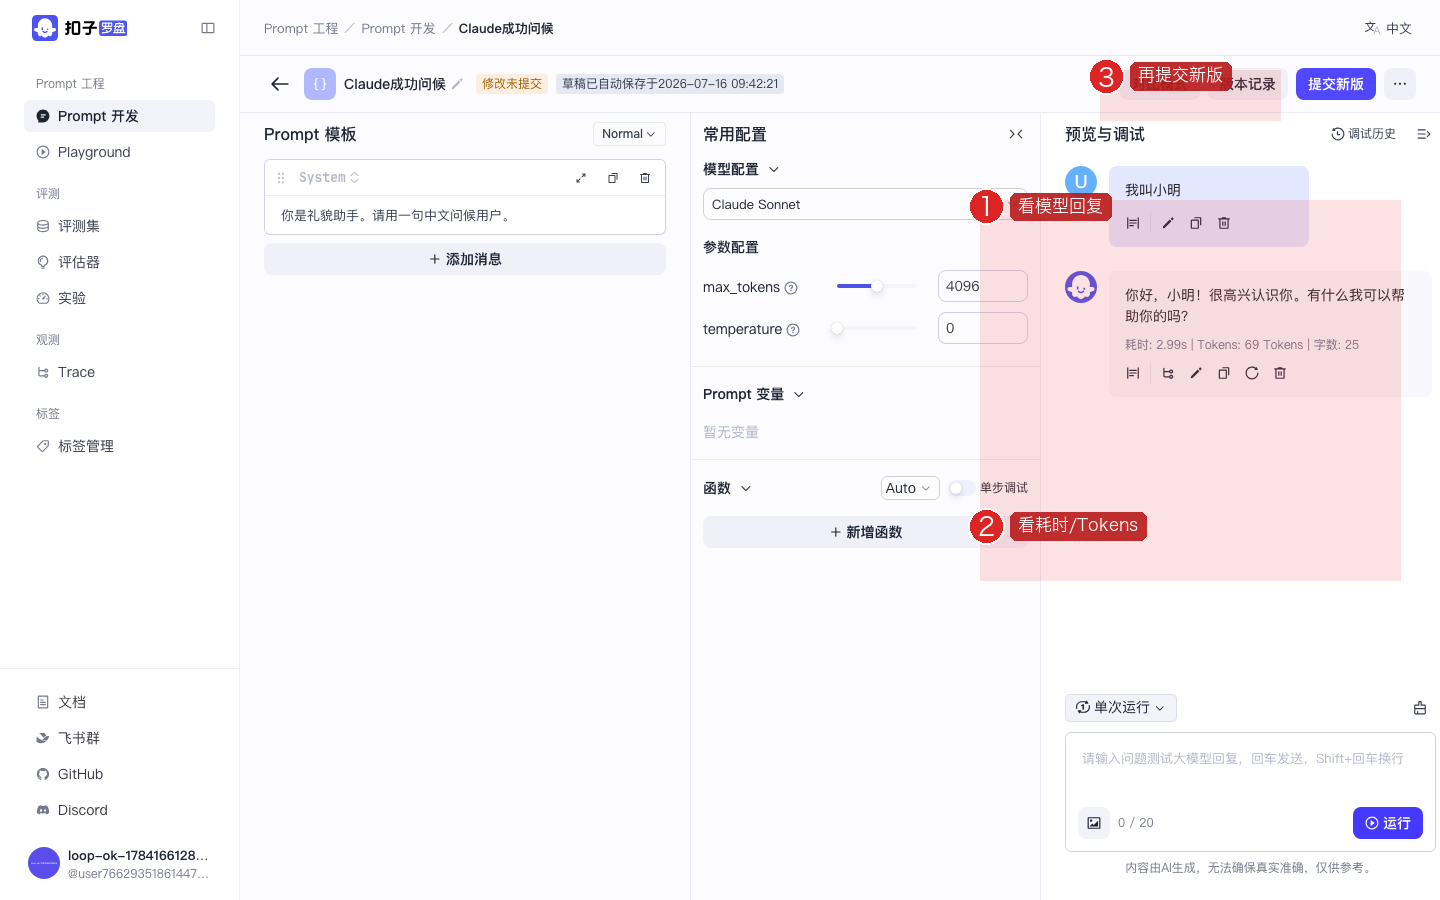The width and height of the screenshot is (1440, 900).
Task: Click the 扣子罗盘 logo
Action: [80, 28]
